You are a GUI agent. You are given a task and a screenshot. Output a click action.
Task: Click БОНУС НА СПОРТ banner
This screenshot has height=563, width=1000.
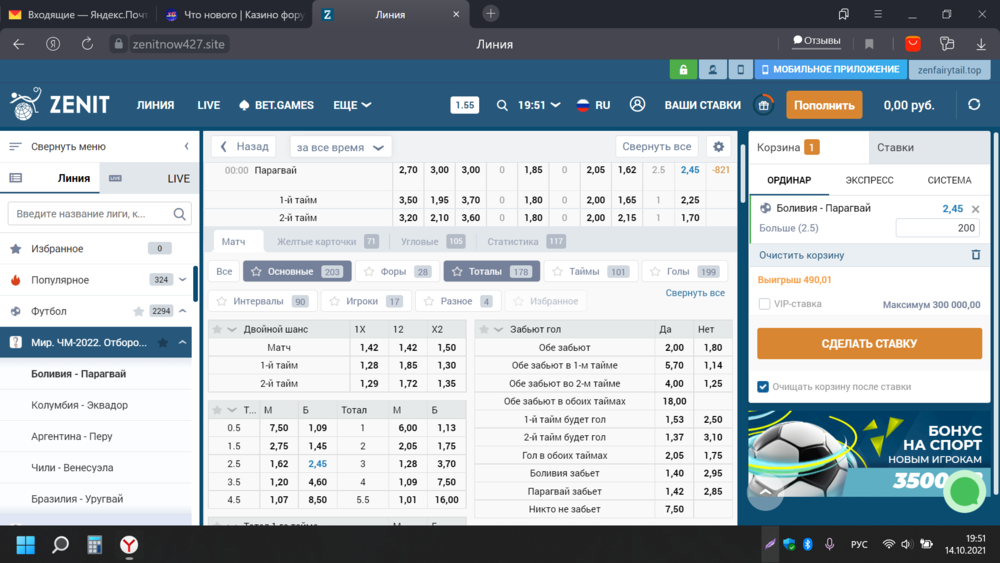(869, 454)
